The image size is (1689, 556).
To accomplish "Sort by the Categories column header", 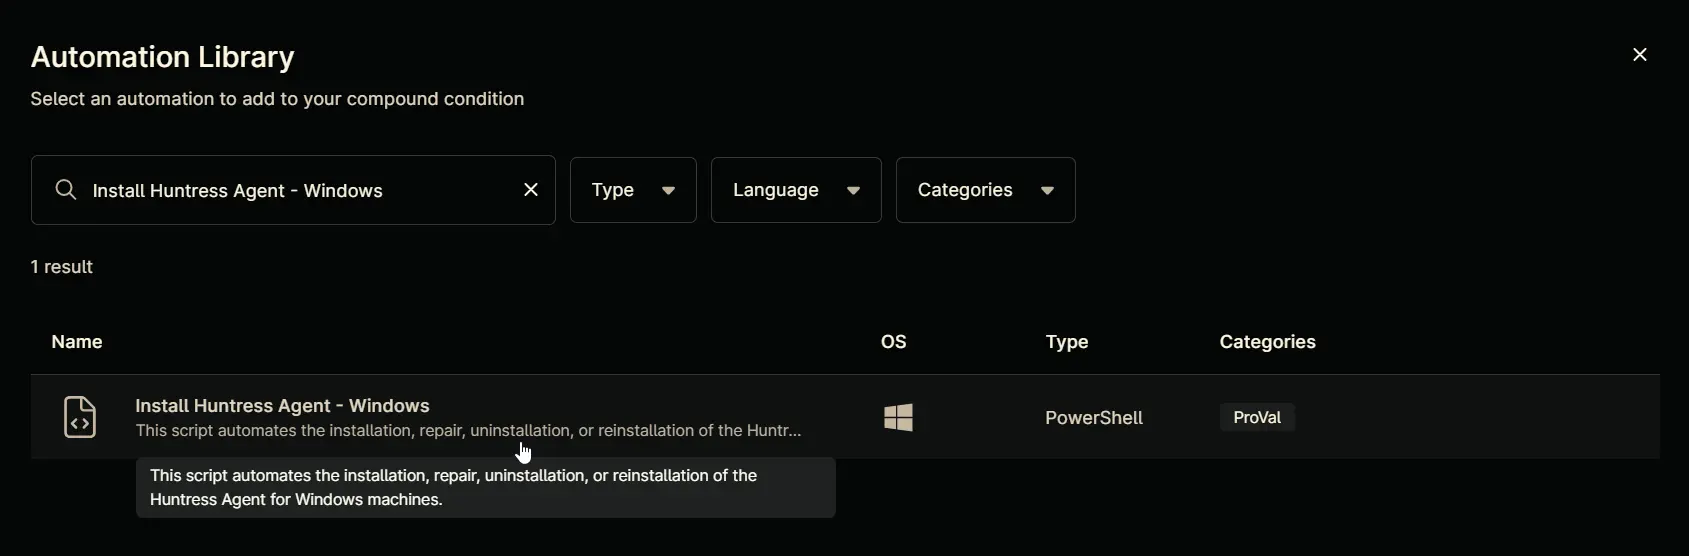I will [1268, 342].
